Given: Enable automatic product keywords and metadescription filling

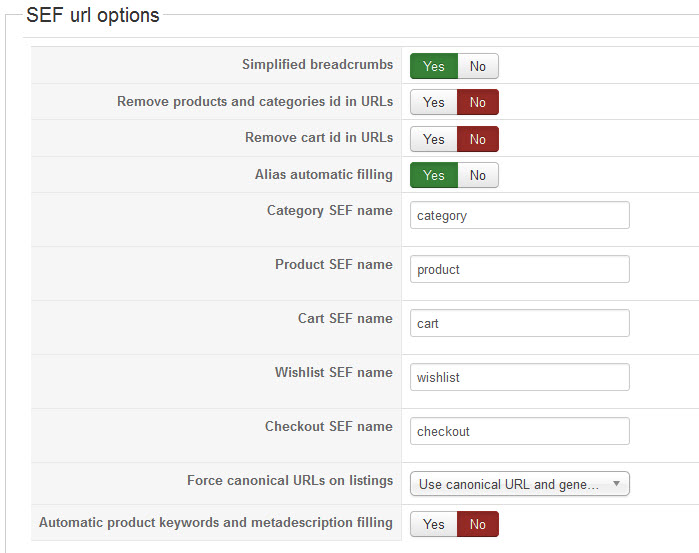Looking at the screenshot, I should pyautogui.click(x=434, y=524).
